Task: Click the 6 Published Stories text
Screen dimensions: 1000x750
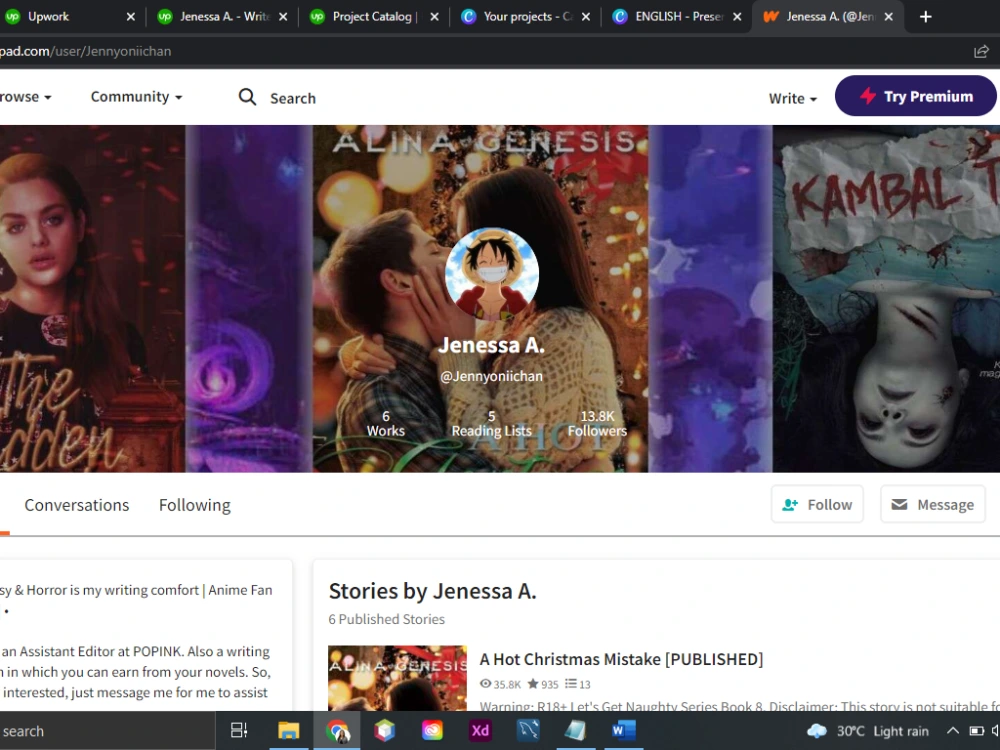Action: tap(386, 619)
